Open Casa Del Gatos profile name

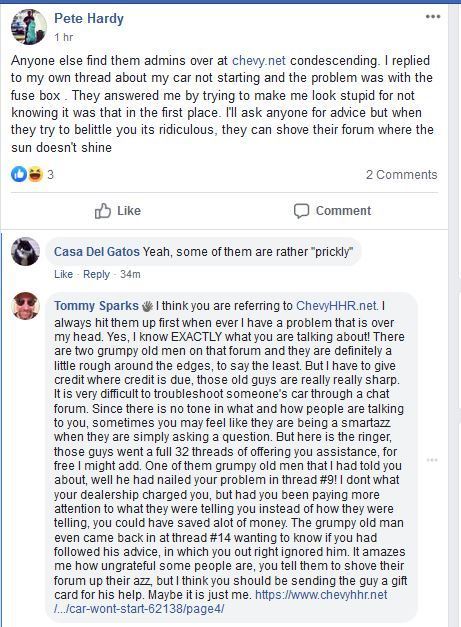click(97, 252)
